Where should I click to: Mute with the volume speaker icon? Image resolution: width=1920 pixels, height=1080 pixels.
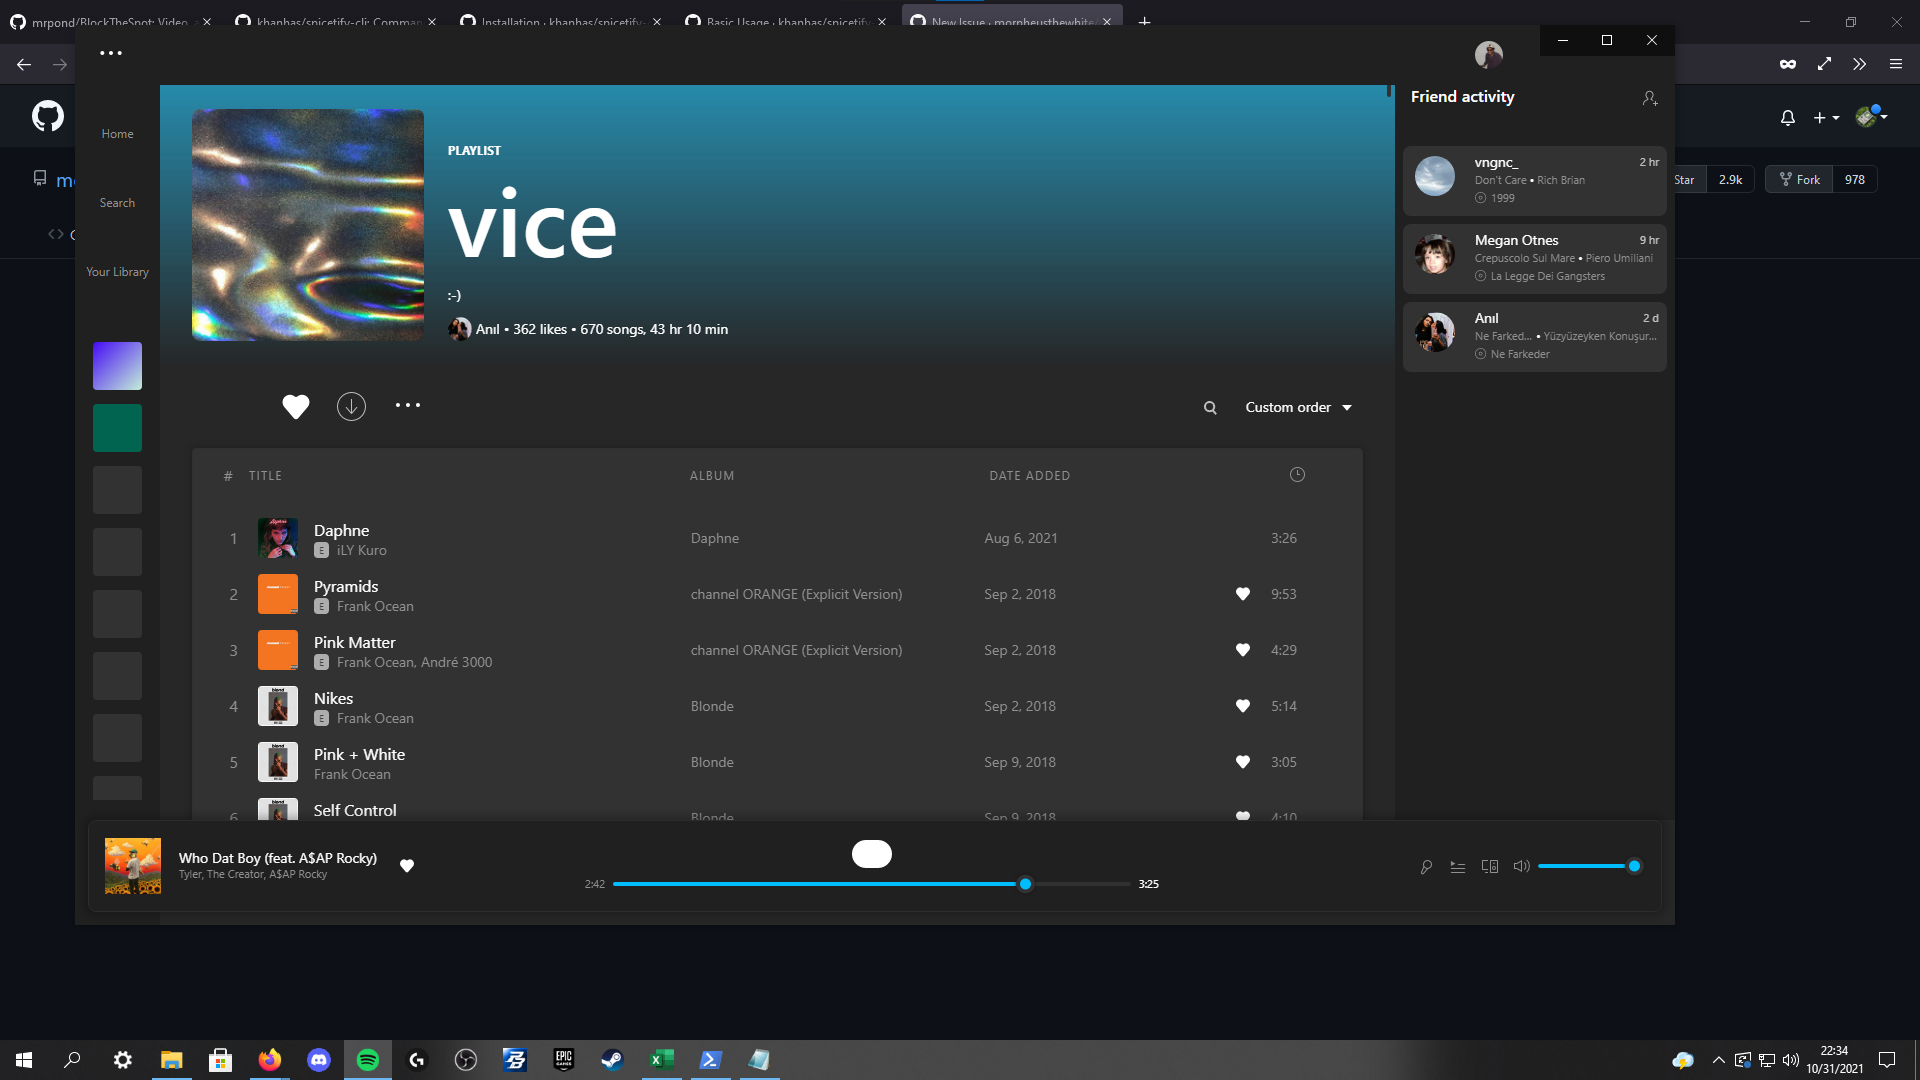pyautogui.click(x=1521, y=866)
